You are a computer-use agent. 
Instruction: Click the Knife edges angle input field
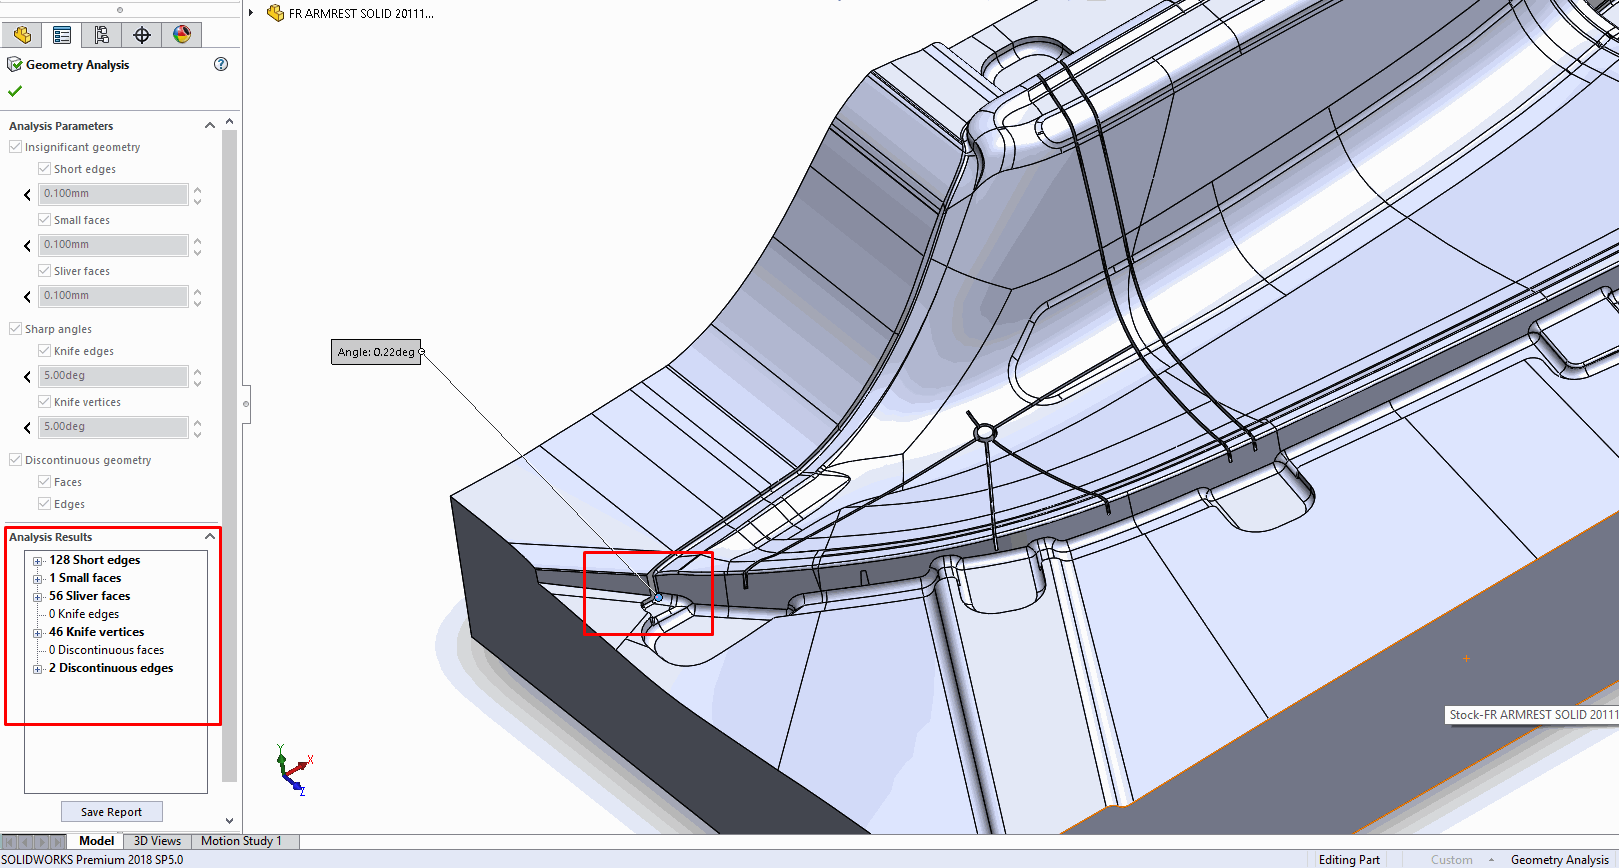coord(113,376)
